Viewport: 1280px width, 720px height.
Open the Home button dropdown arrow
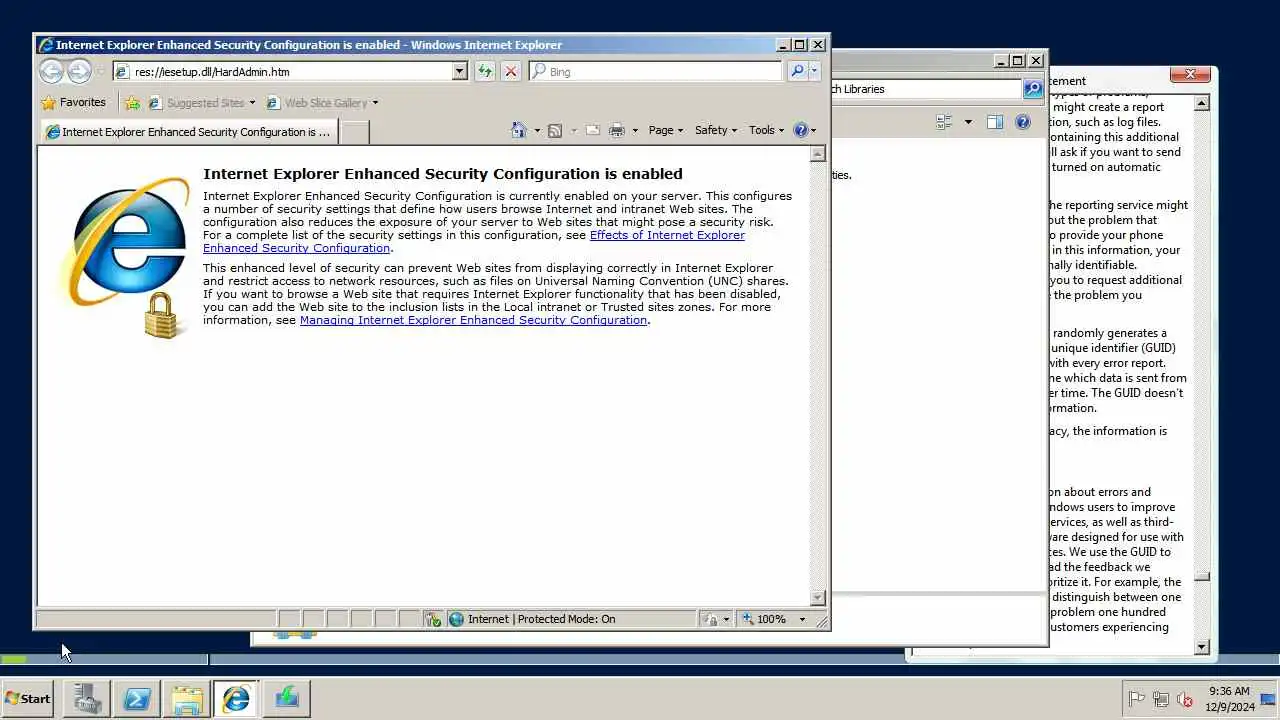(537, 130)
